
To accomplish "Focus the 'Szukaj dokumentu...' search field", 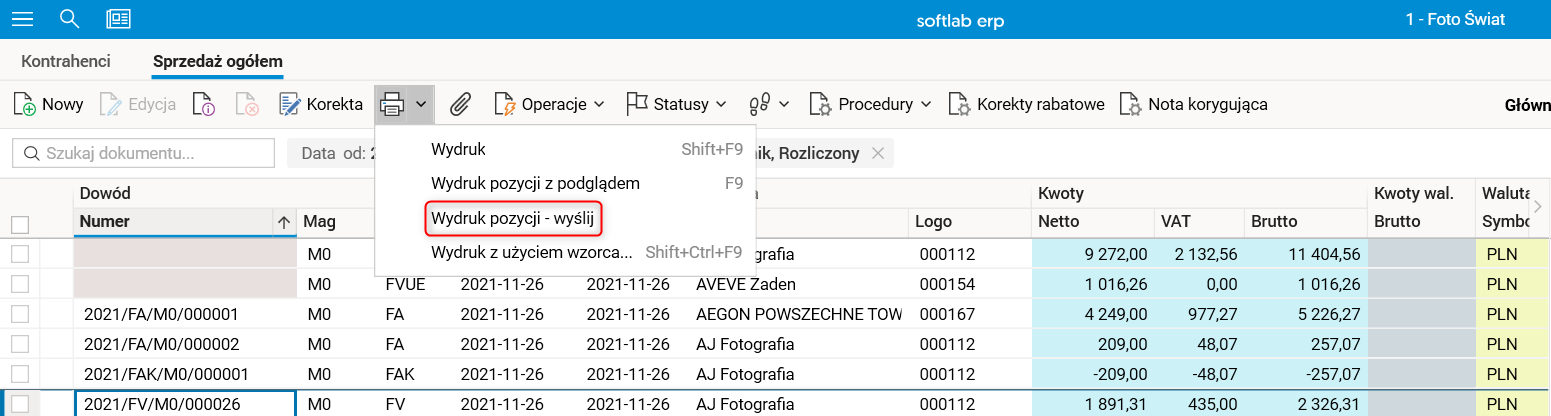I will pos(150,153).
